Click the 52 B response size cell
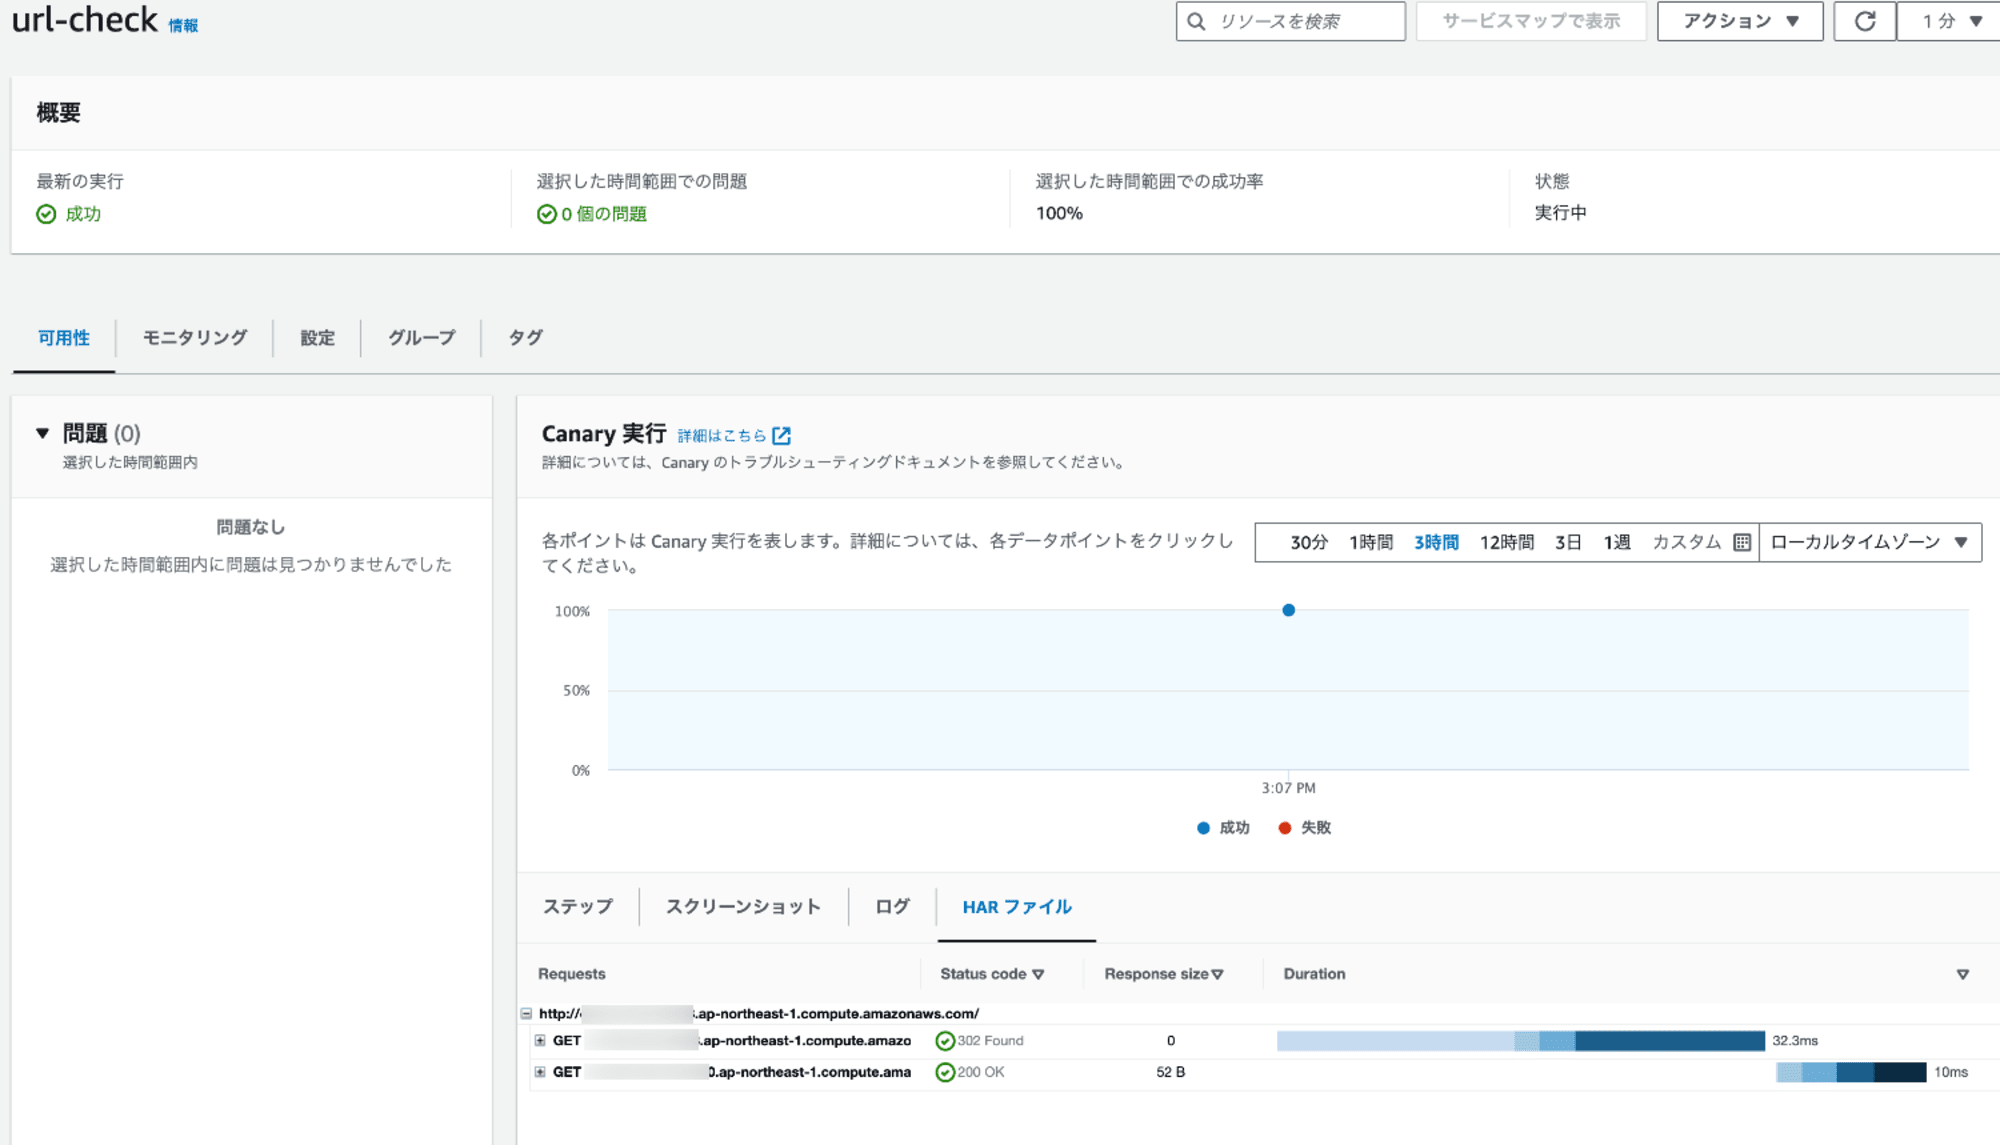The image size is (2000, 1145). click(1170, 1072)
